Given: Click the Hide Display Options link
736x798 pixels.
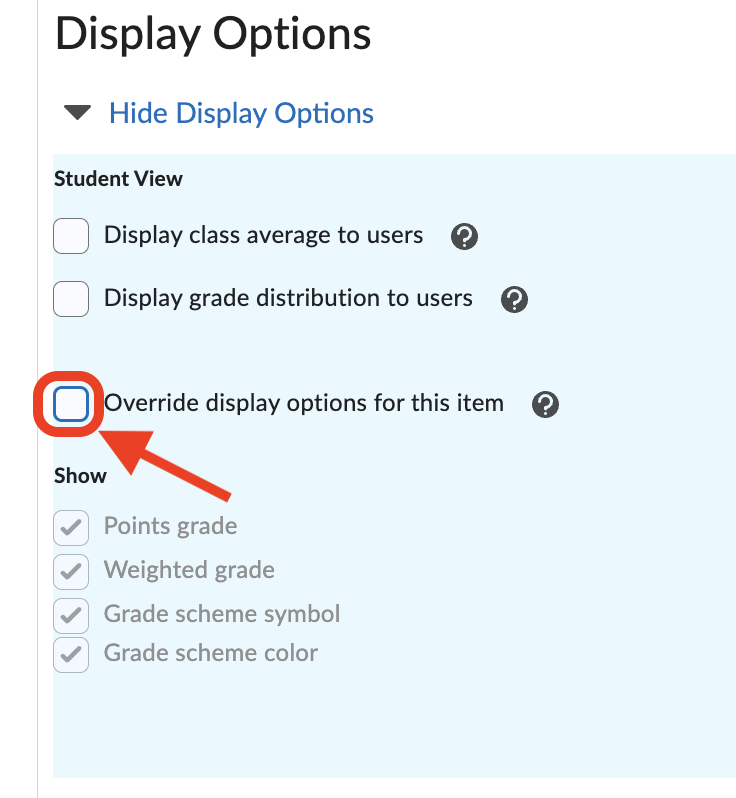Looking at the screenshot, I should click(x=241, y=113).
